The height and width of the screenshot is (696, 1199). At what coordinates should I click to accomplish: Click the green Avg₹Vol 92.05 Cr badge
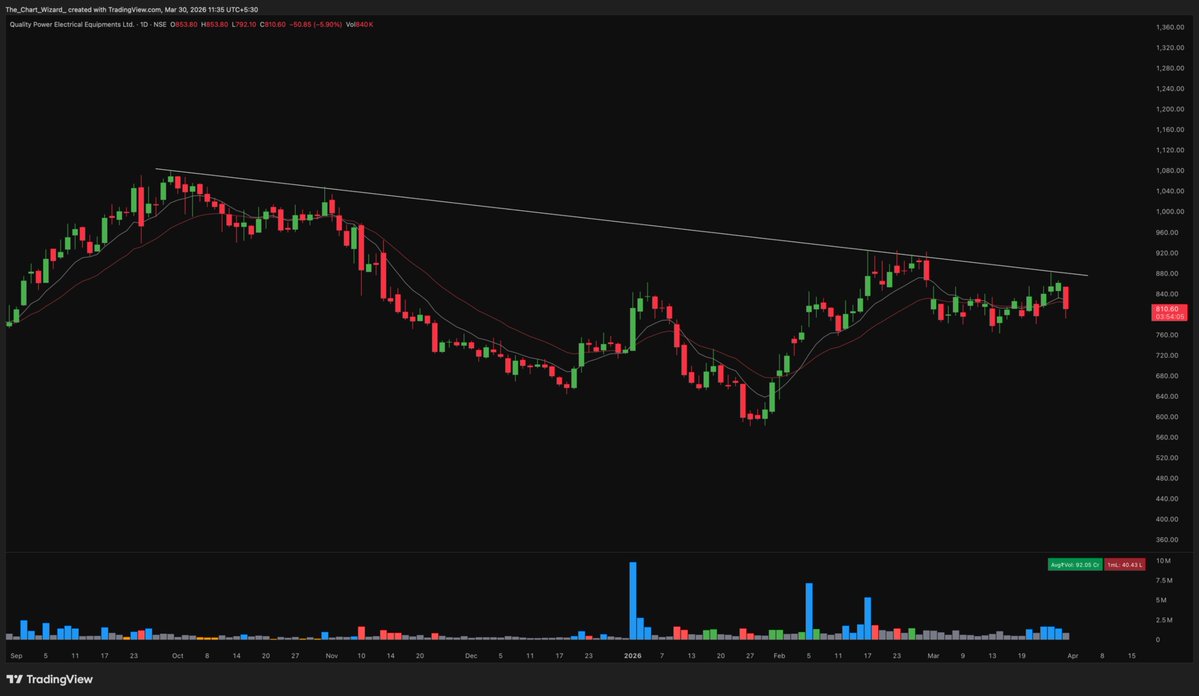pos(1074,564)
